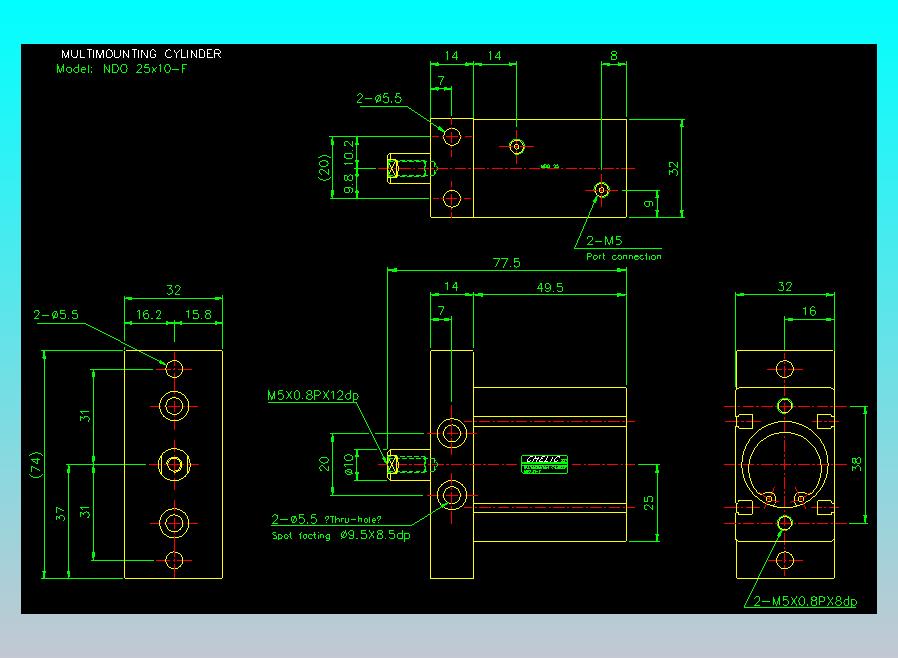This screenshot has width=898, height=658.
Task: Click the 'Model: NDO 25x10-F' label
Action: click(121, 69)
